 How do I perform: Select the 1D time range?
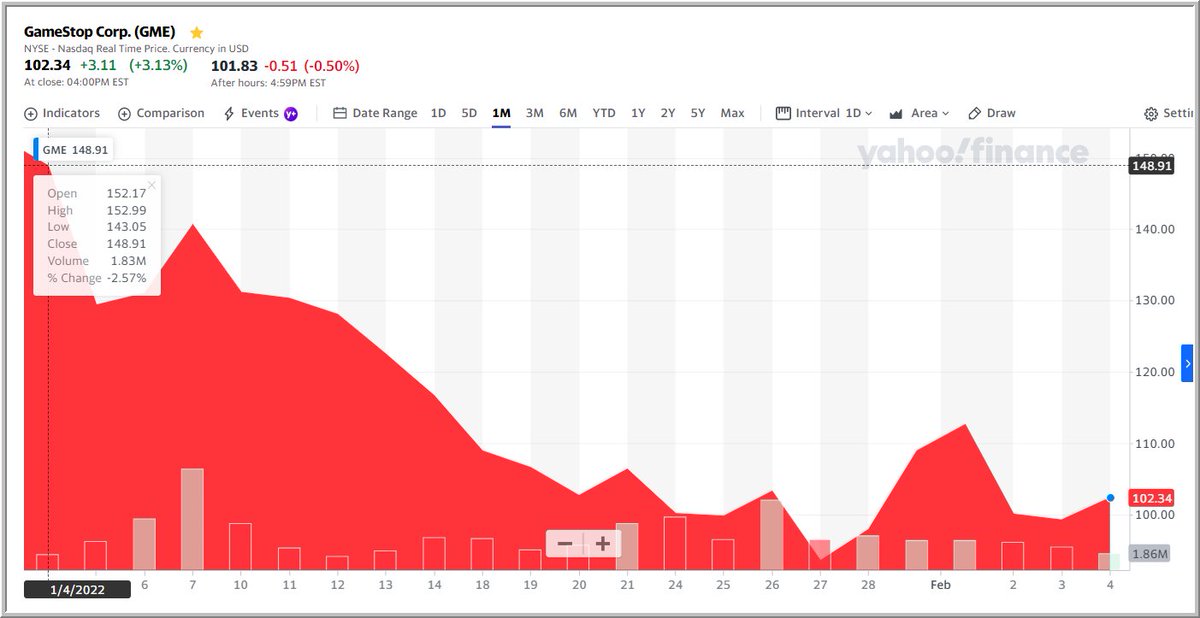pyautogui.click(x=438, y=113)
